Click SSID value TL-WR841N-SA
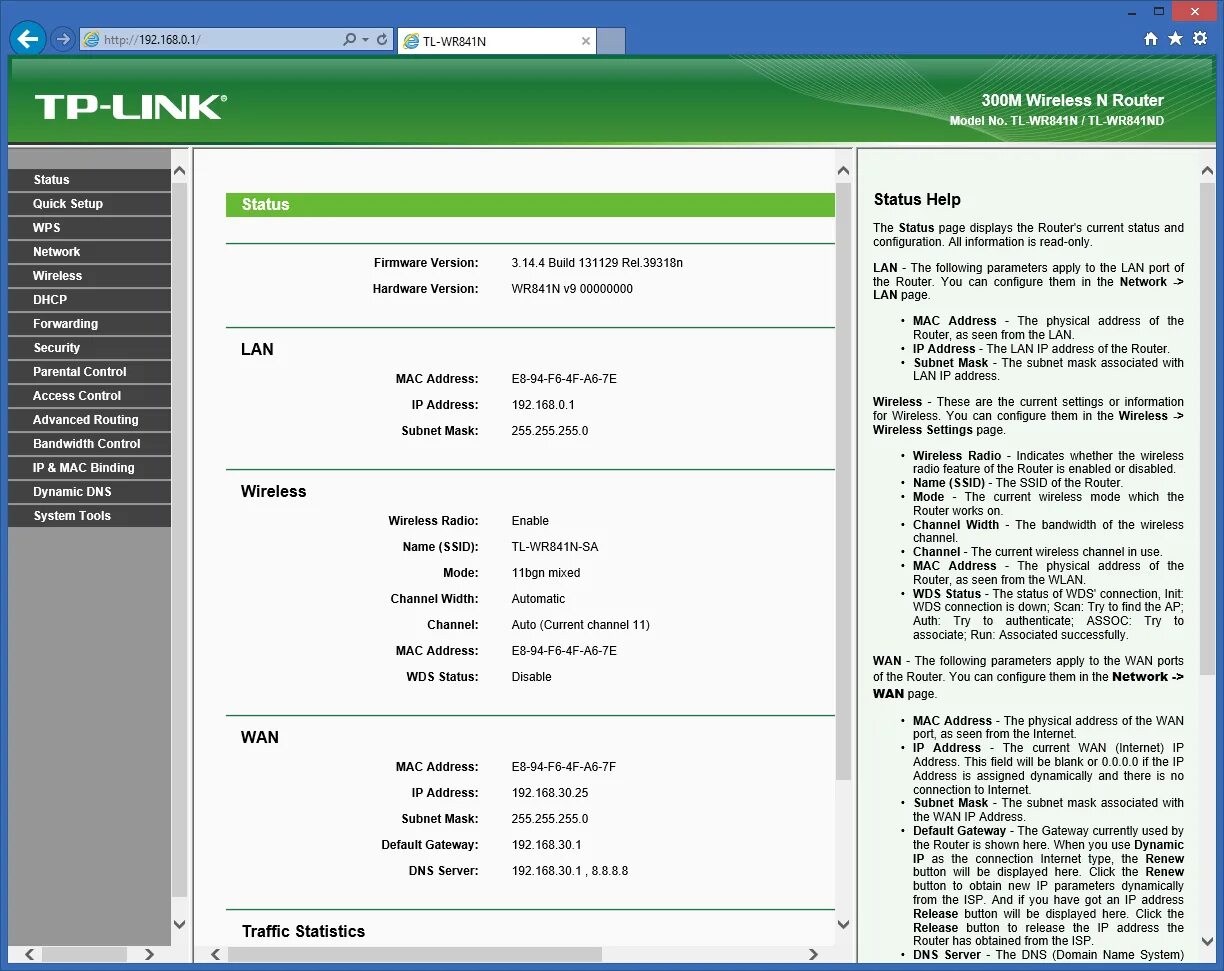Image resolution: width=1224 pixels, height=971 pixels. (555, 547)
